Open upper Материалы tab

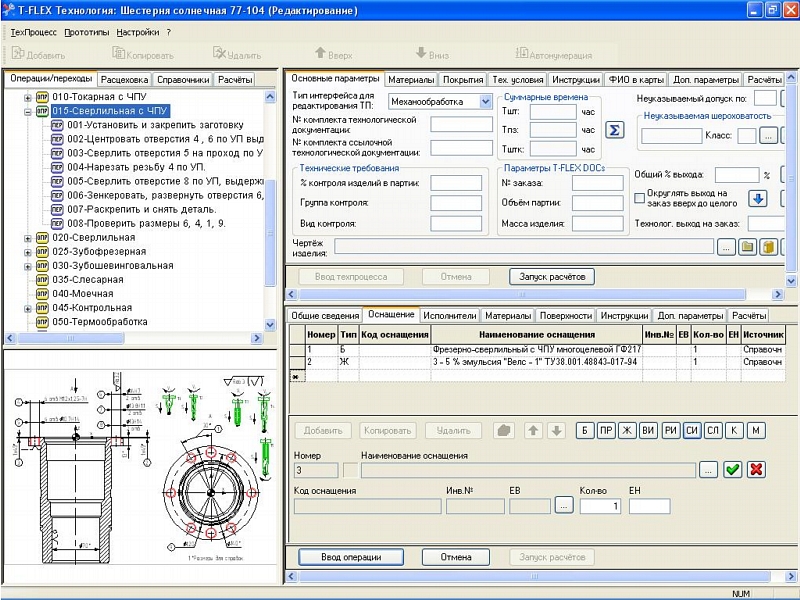pos(411,80)
